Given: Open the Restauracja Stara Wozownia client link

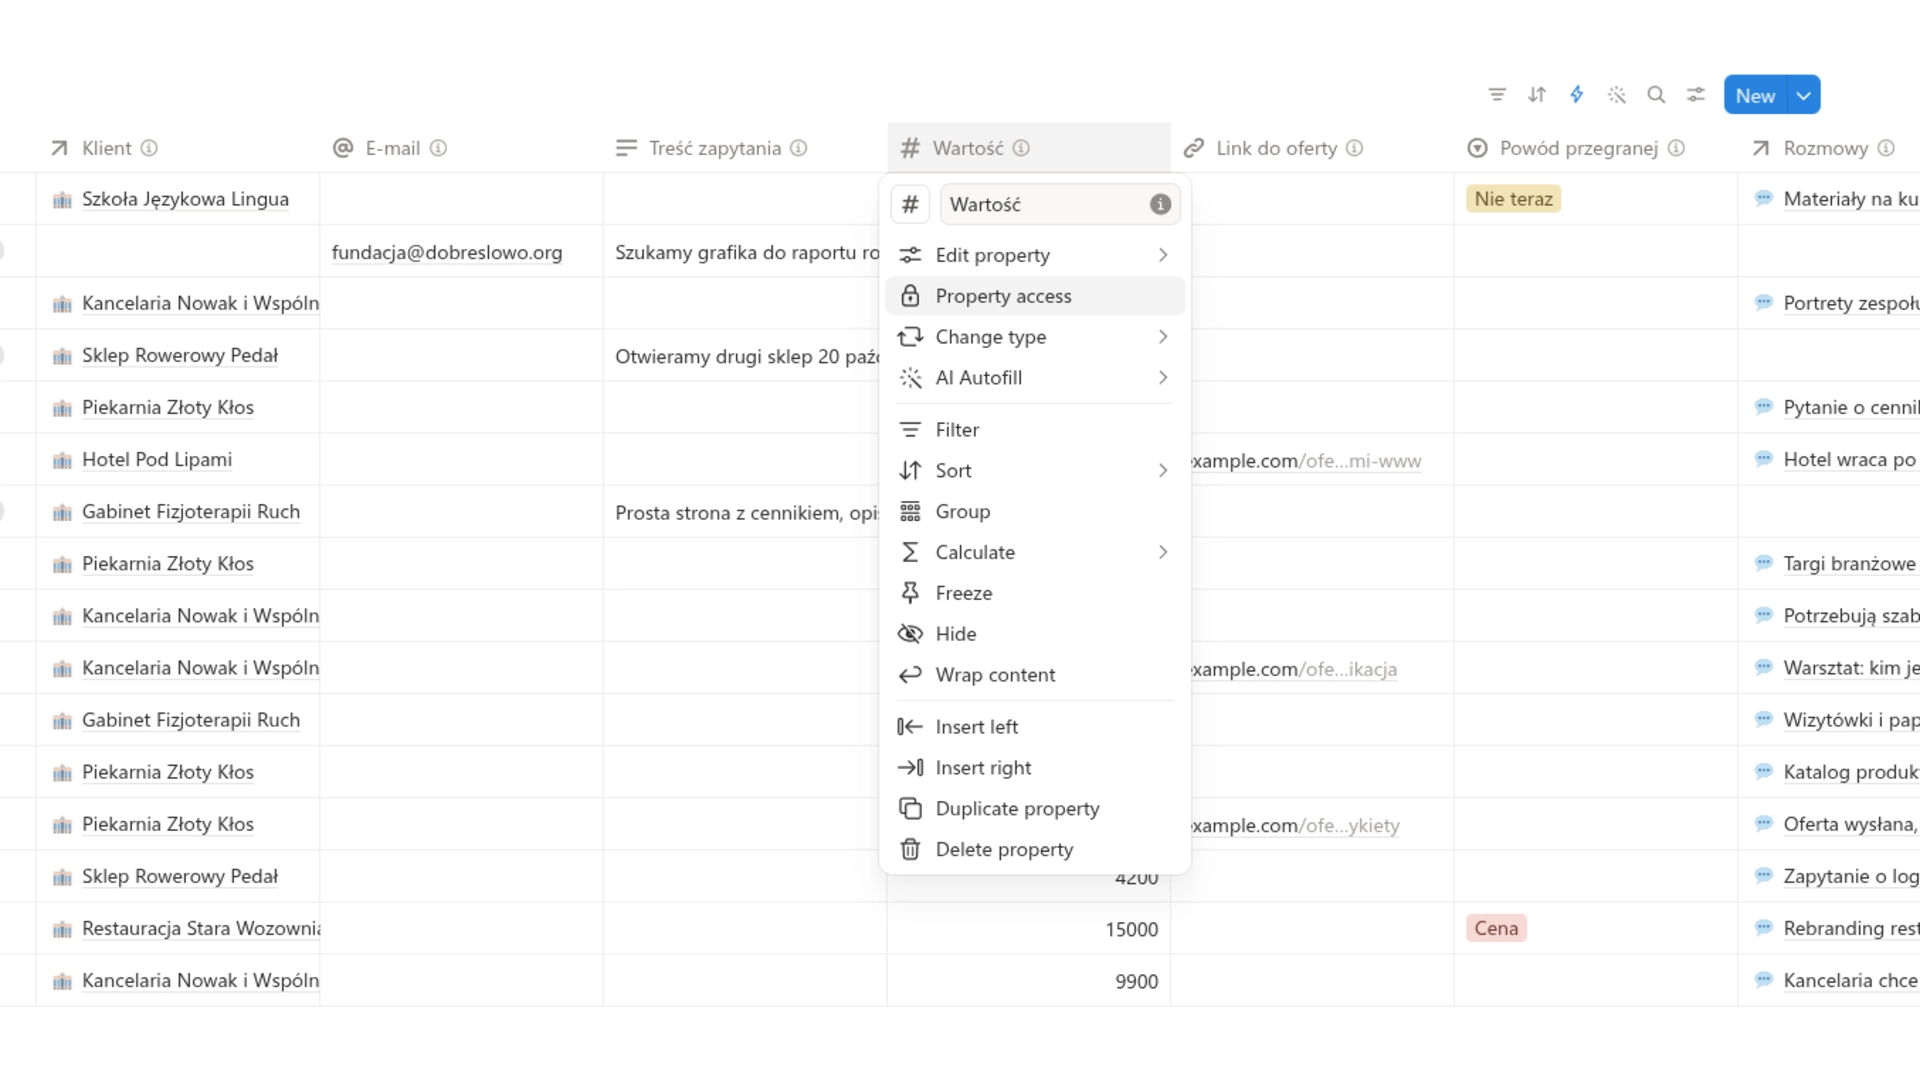Looking at the screenshot, I should 201,928.
